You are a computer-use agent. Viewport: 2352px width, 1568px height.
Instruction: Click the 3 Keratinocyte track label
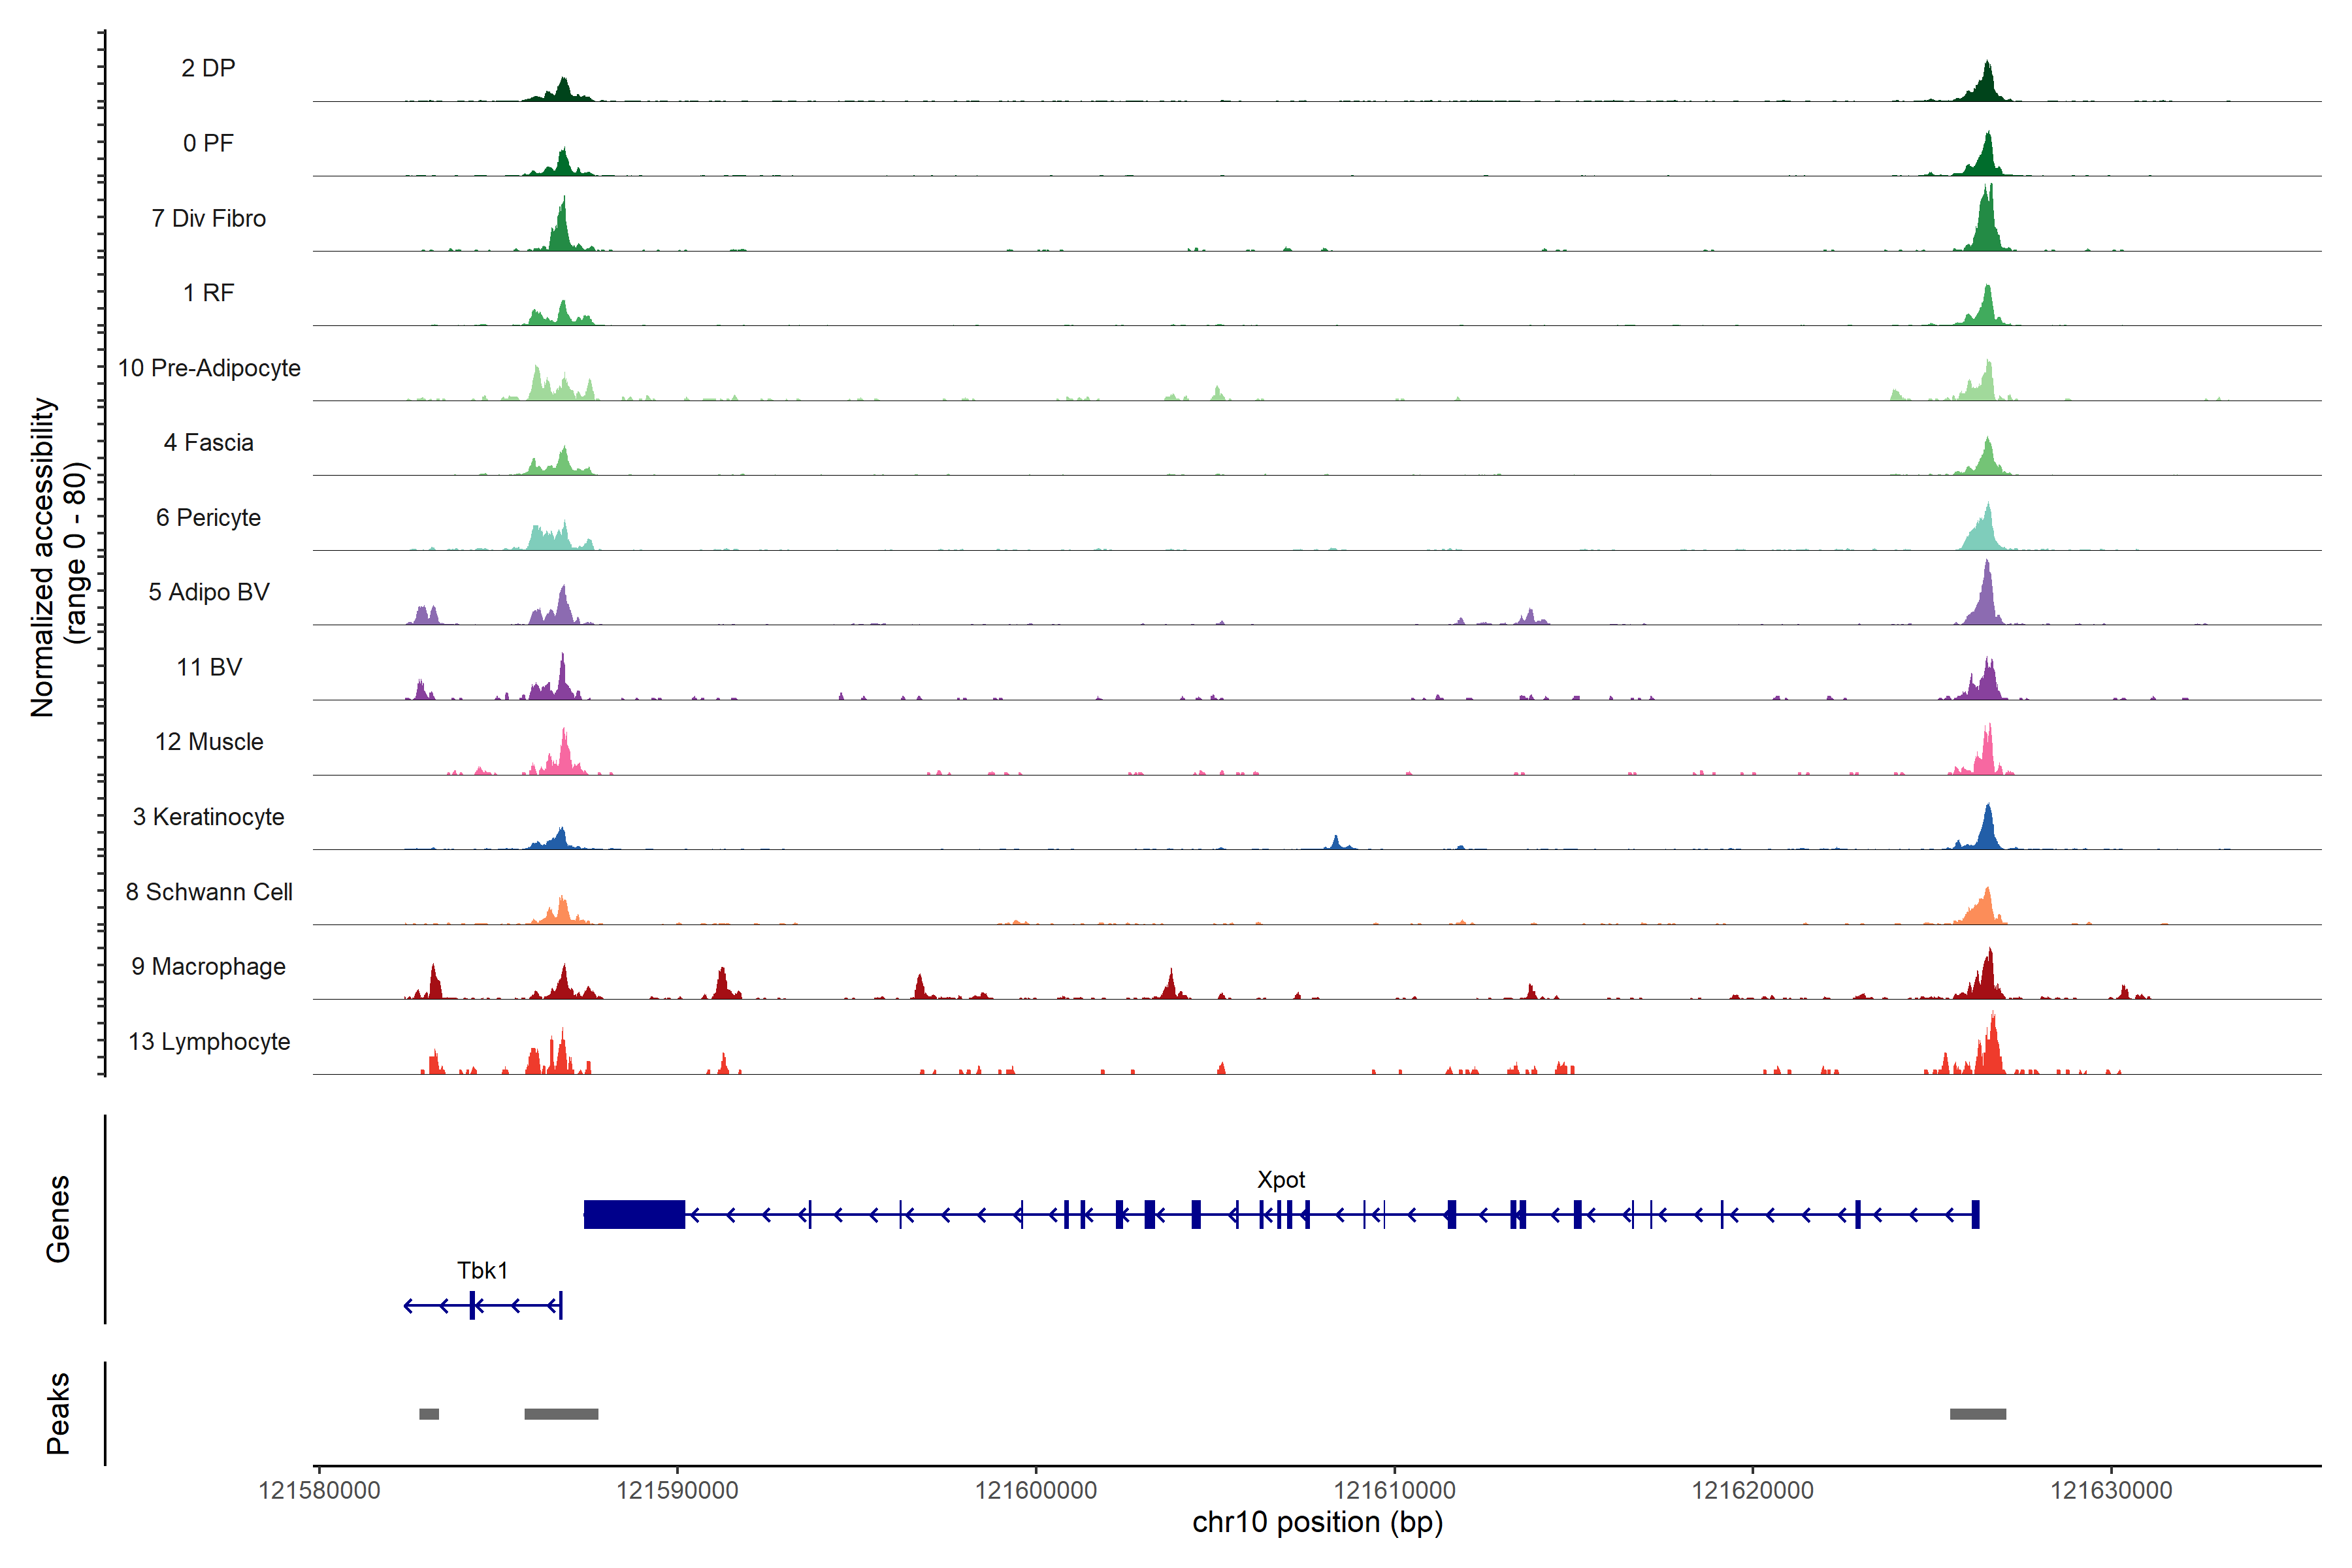coord(208,817)
